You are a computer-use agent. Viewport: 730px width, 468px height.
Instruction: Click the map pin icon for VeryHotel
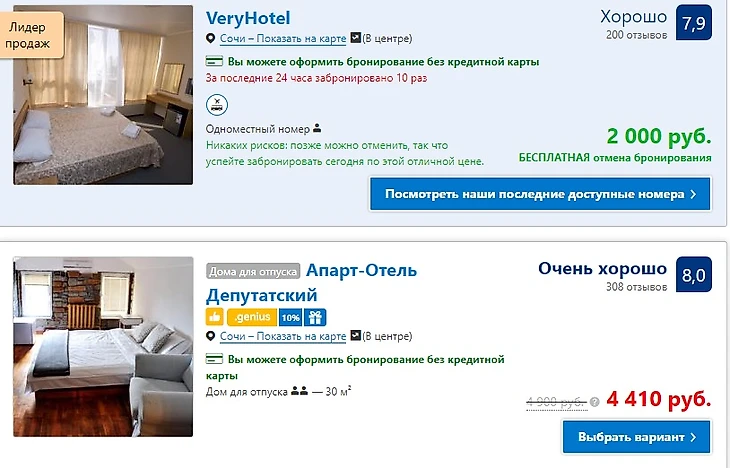click(x=210, y=38)
